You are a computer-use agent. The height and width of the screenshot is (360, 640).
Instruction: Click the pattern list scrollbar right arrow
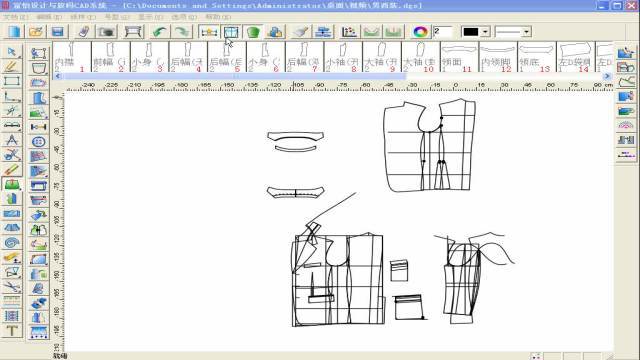[x=607, y=76]
